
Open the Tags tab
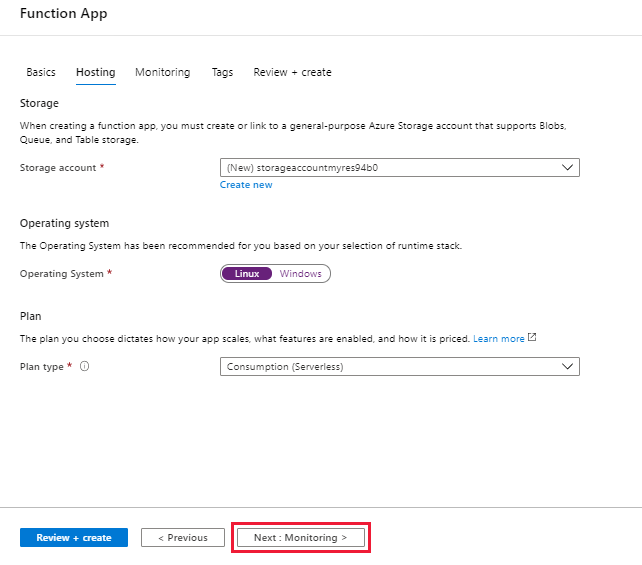point(222,72)
